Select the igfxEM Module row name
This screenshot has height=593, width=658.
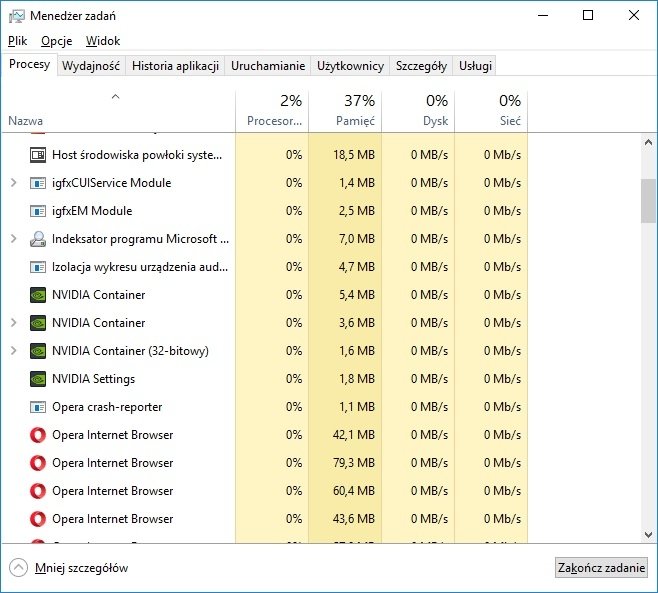click(x=92, y=211)
